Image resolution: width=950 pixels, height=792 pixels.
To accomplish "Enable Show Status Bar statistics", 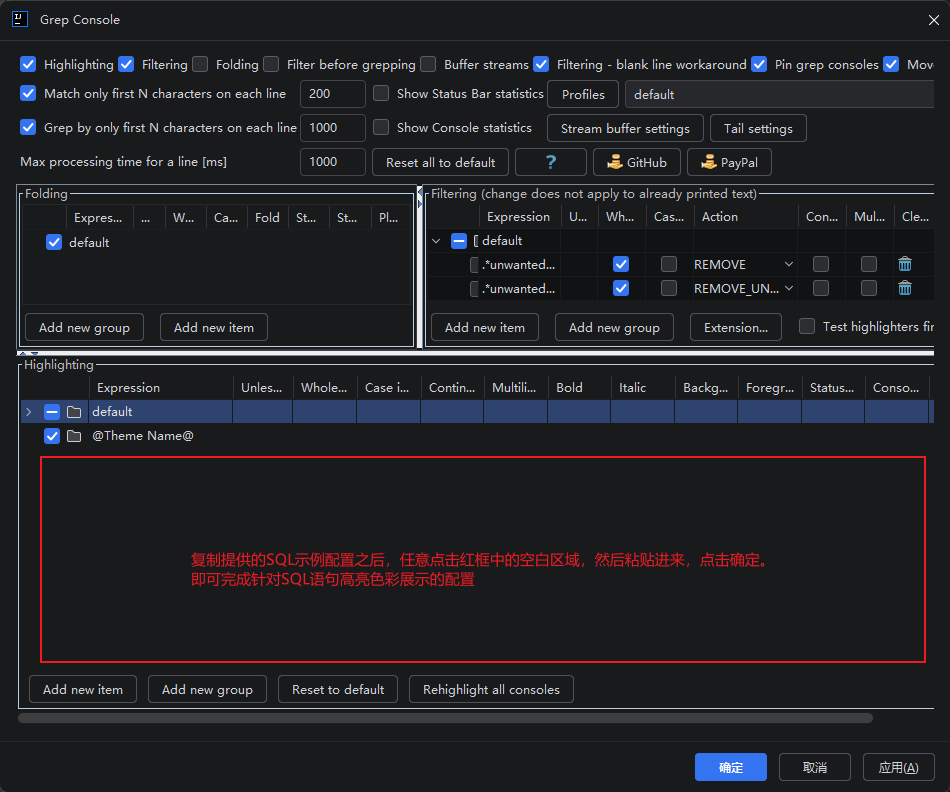I will 381,93.
